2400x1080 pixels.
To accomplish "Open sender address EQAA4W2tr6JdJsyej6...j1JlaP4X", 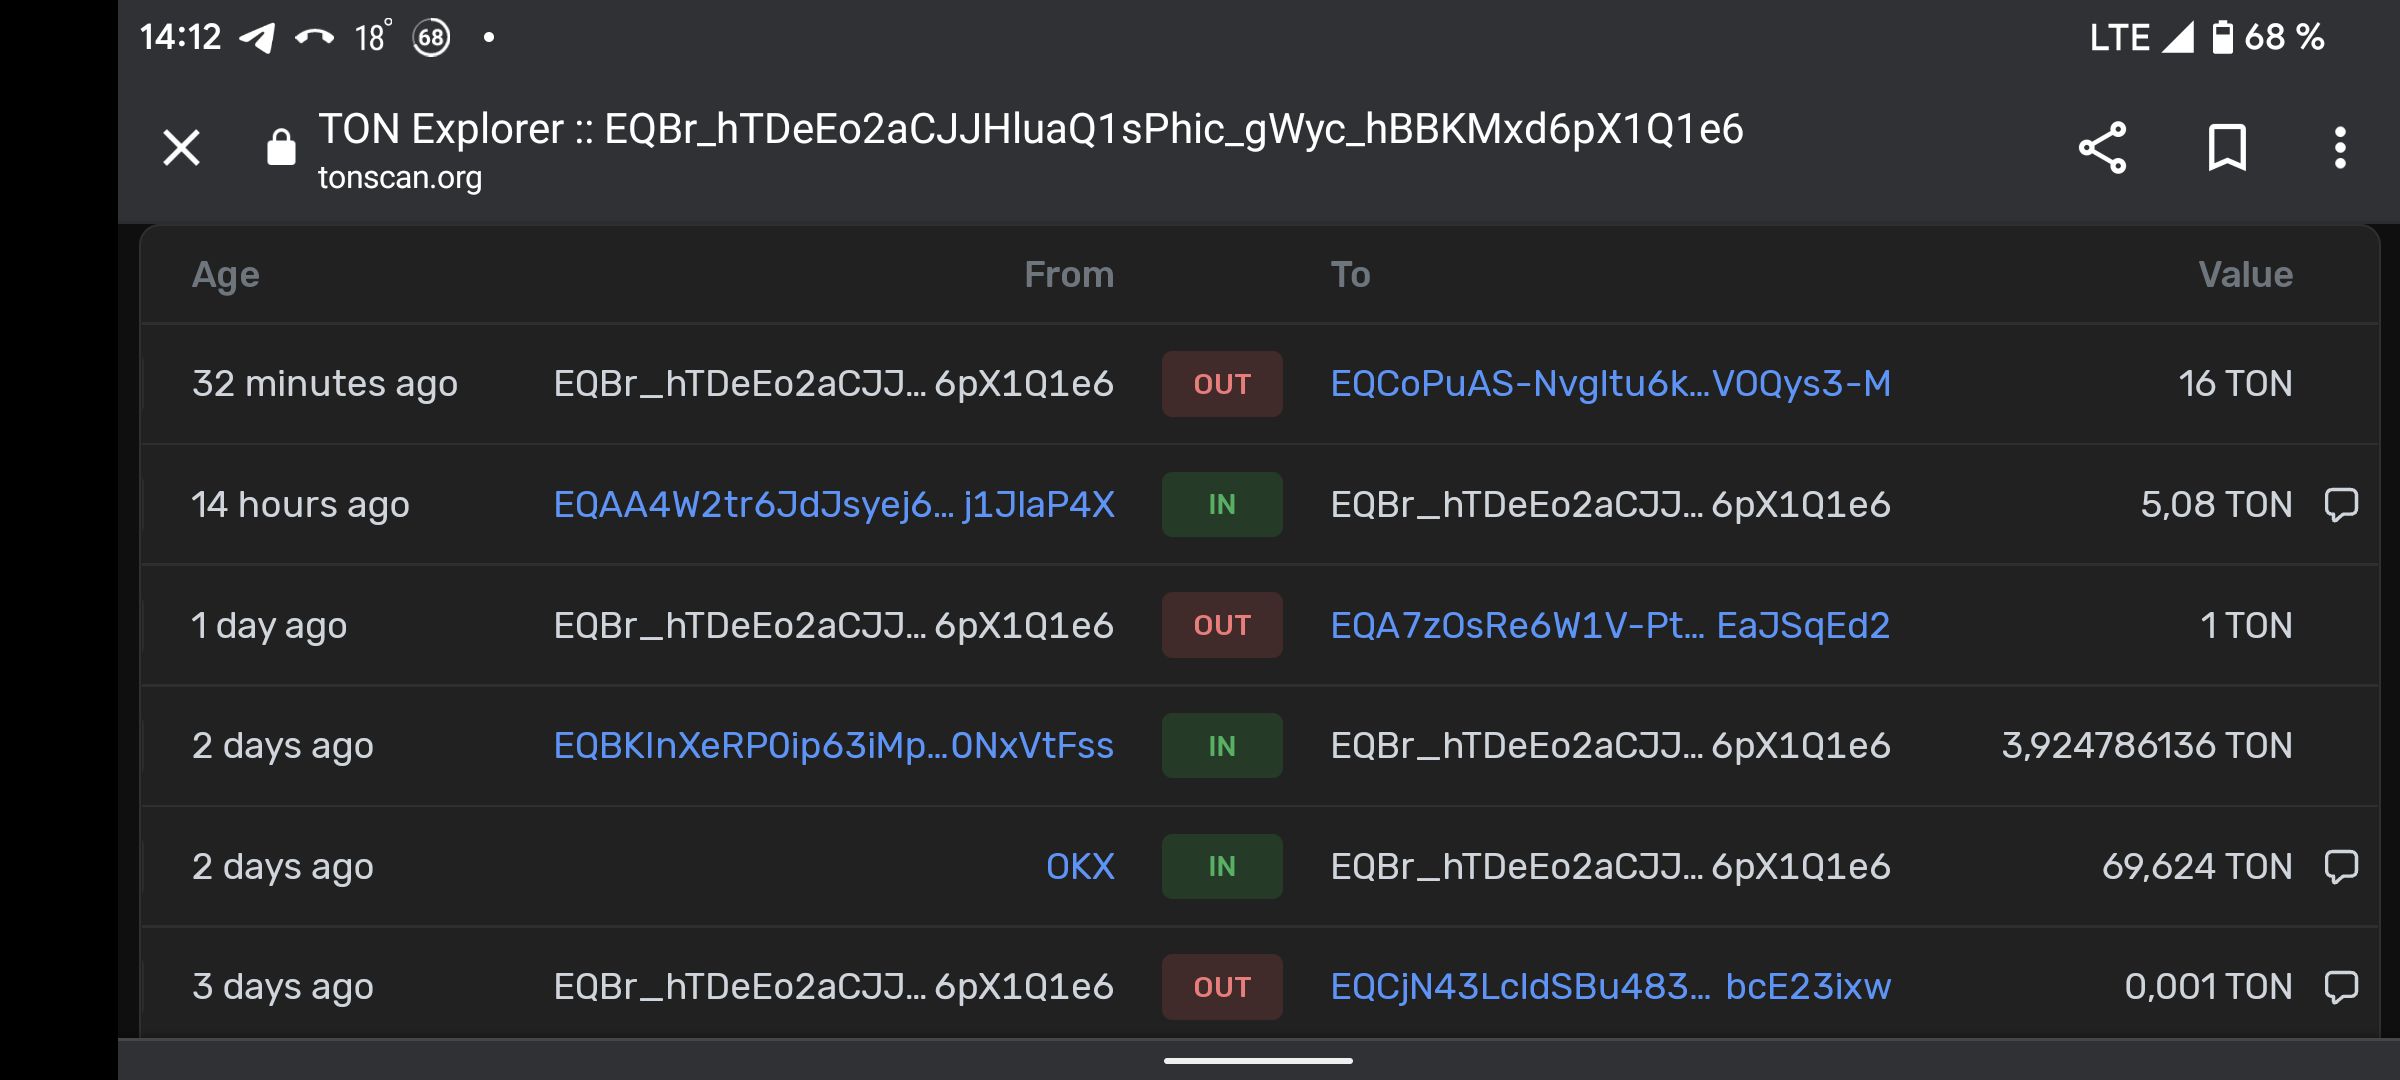I will [833, 504].
